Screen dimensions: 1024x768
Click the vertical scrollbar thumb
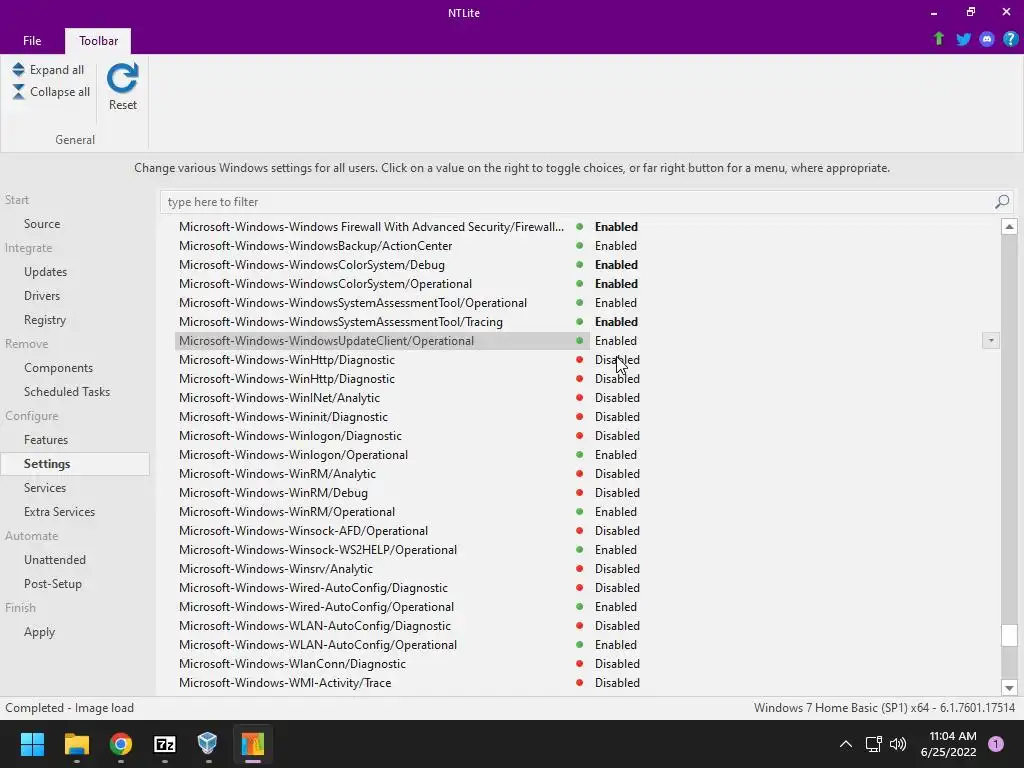click(x=1009, y=635)
